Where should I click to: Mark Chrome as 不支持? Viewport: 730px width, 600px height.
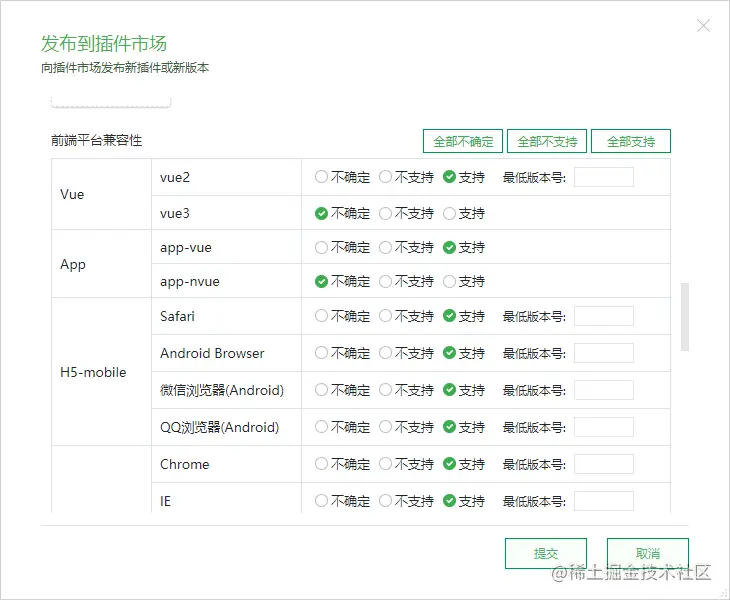(x=385, y=464)
